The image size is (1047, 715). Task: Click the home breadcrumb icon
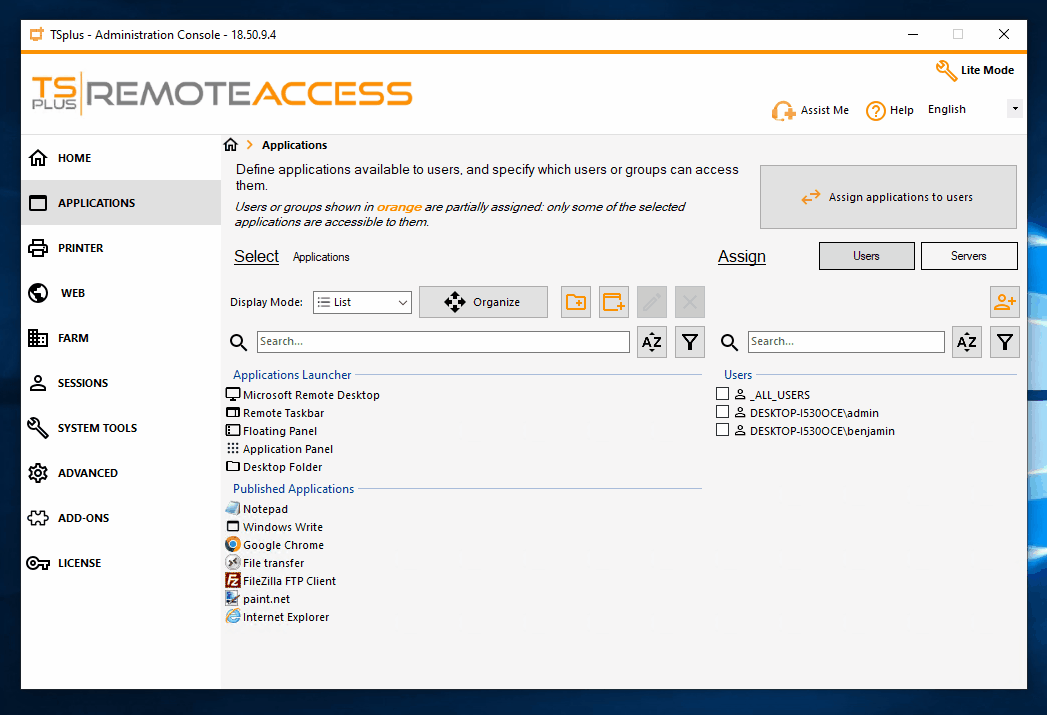[x=231, y=145]
